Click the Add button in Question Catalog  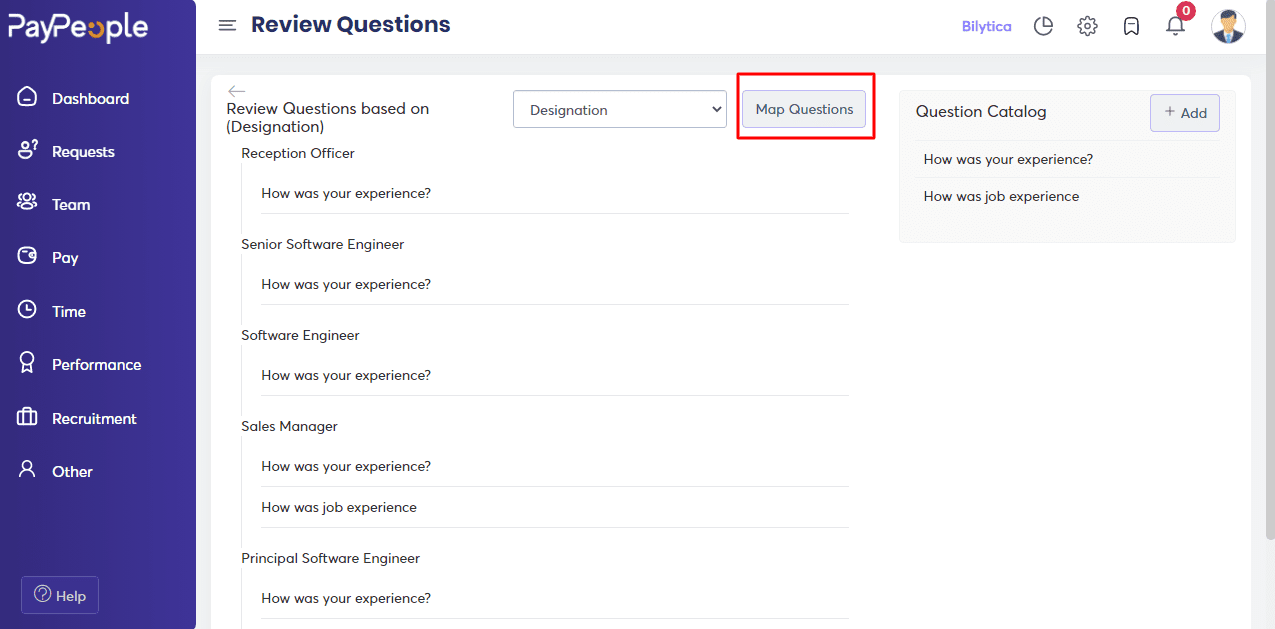coord(1185,113)
